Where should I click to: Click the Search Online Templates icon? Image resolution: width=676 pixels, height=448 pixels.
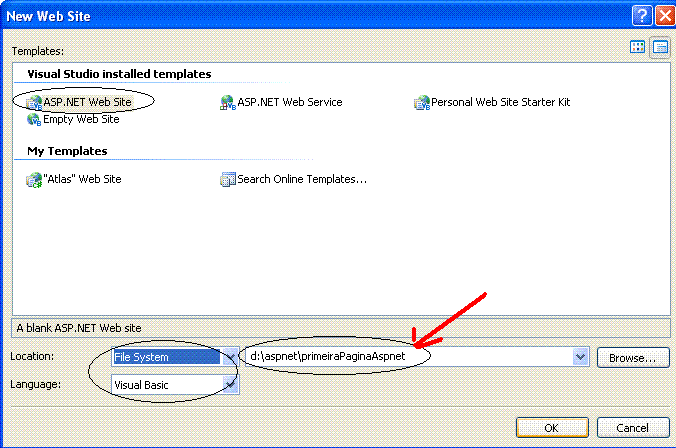[x=228, y=179]
